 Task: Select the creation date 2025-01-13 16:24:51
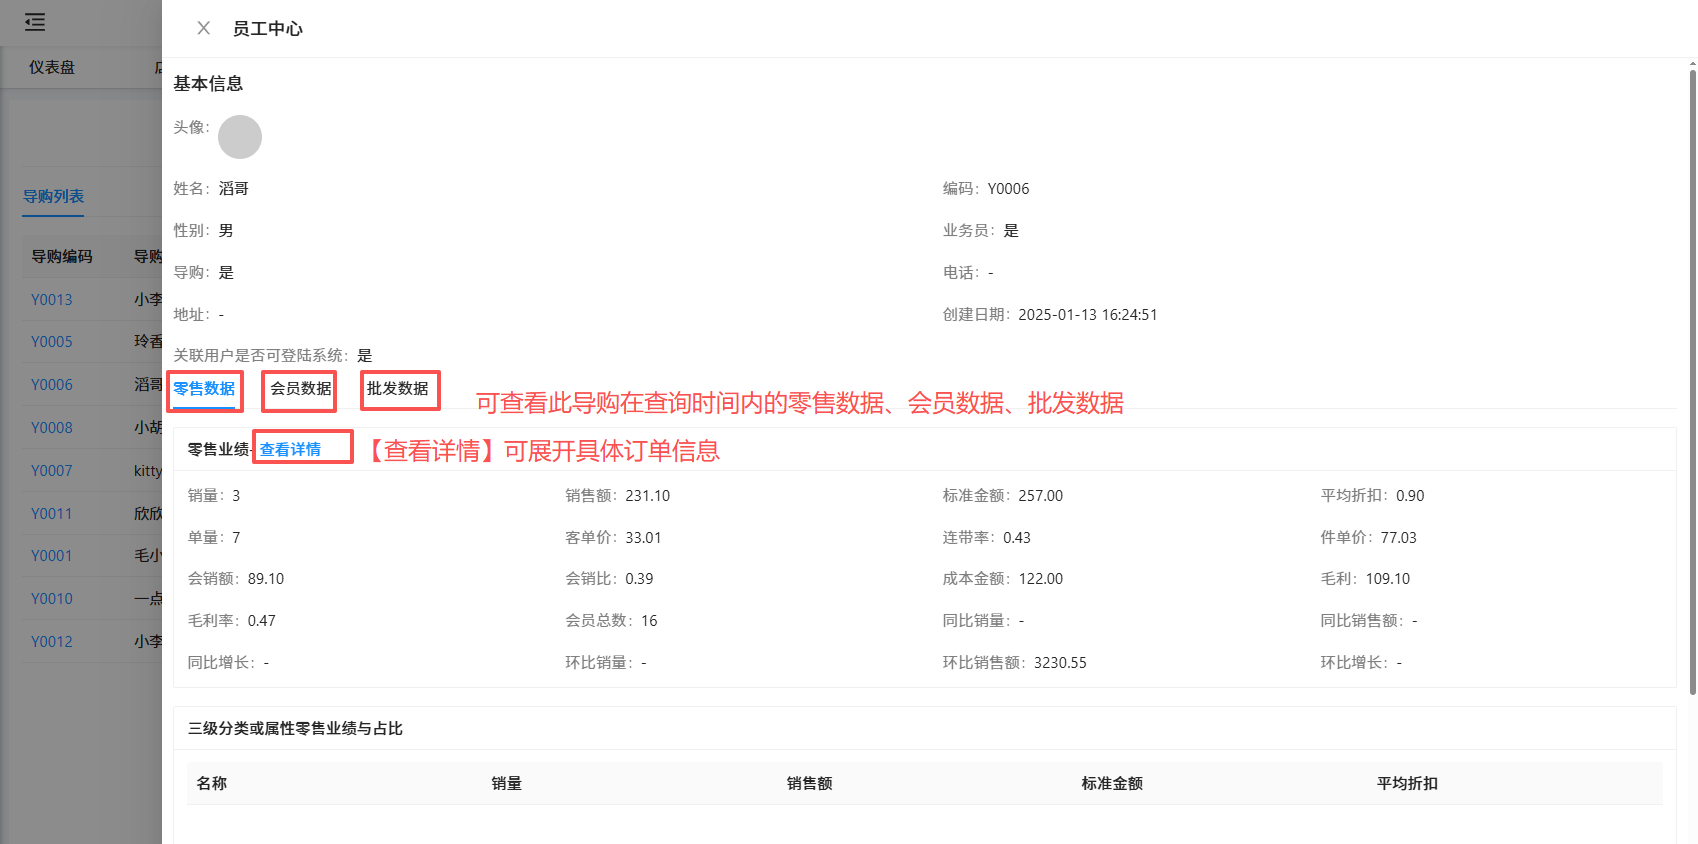[x=1088, y=314]
